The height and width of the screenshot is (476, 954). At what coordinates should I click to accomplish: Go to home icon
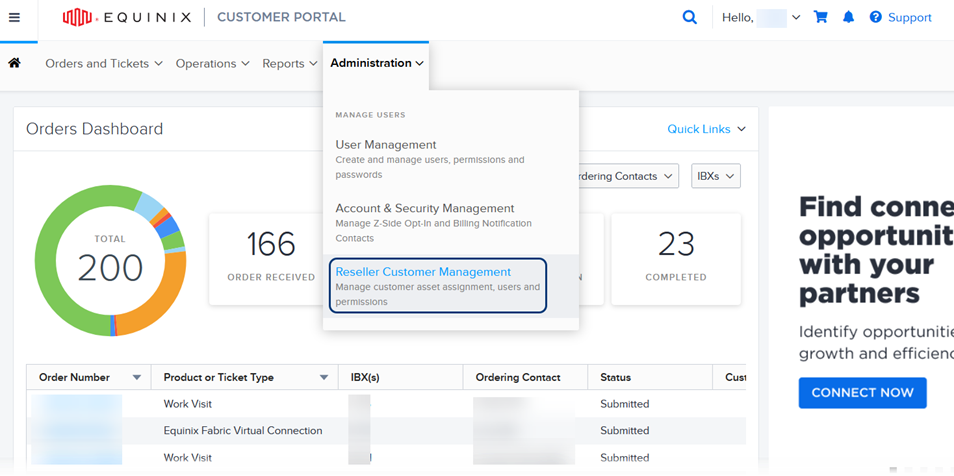click(x=14, y=63)
